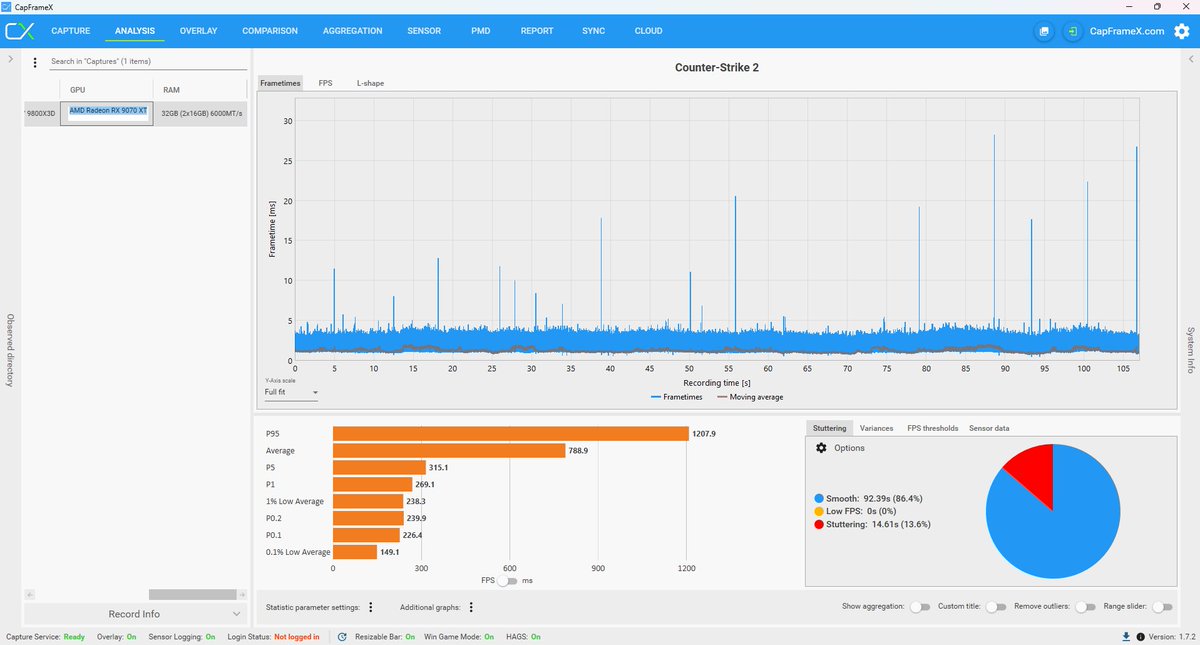Open the CLOUD tab
The height and width of the screenshot is (645, 1200).
click(x=648, y=31)
